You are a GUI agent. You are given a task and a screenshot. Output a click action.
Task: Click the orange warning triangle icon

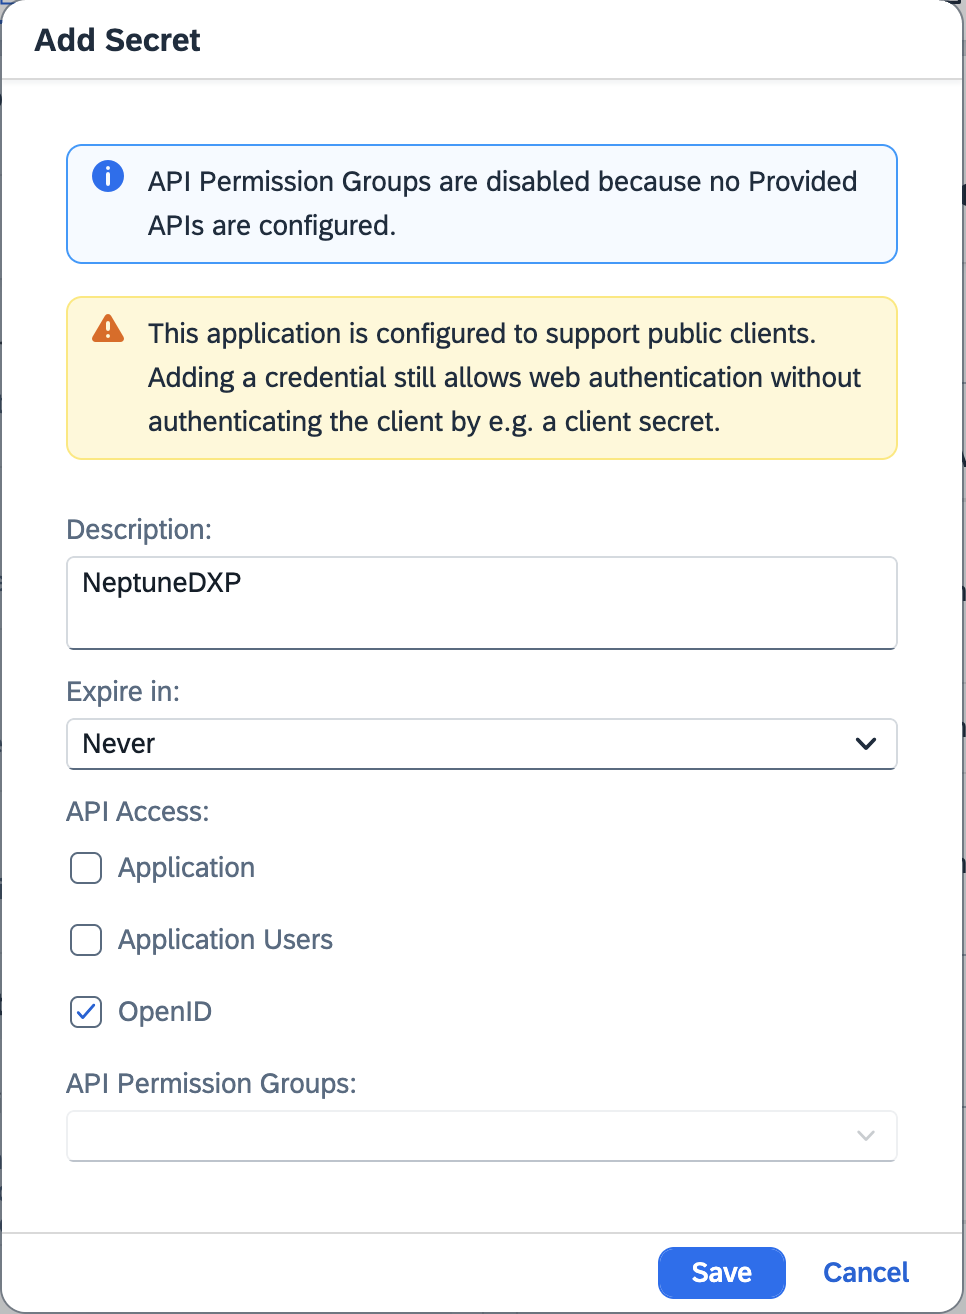click(108, 328)
